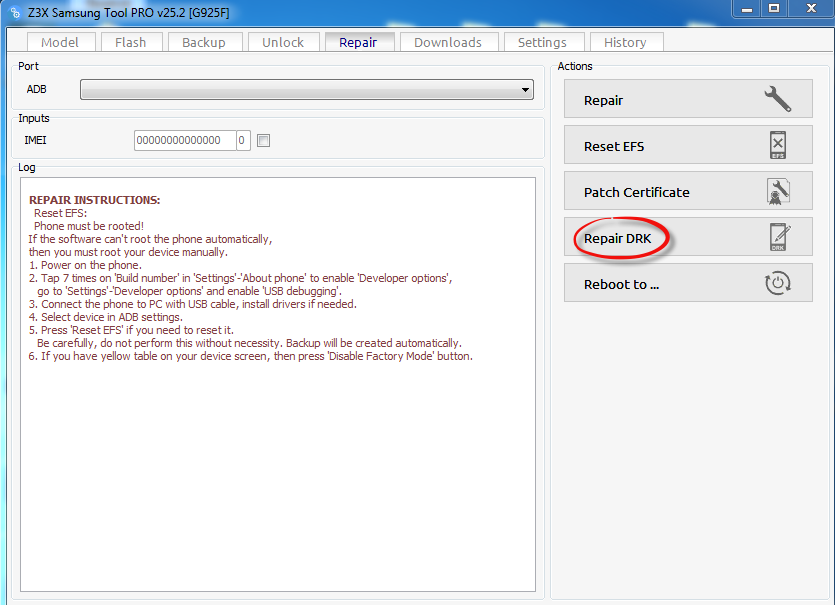835x605 pixels.
Task: Click into the IMEI number field
Action: point(185,141)
